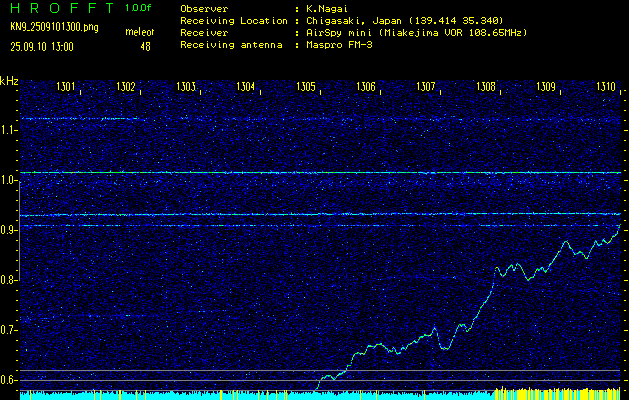Select the observer name K.Nagai

328,8
